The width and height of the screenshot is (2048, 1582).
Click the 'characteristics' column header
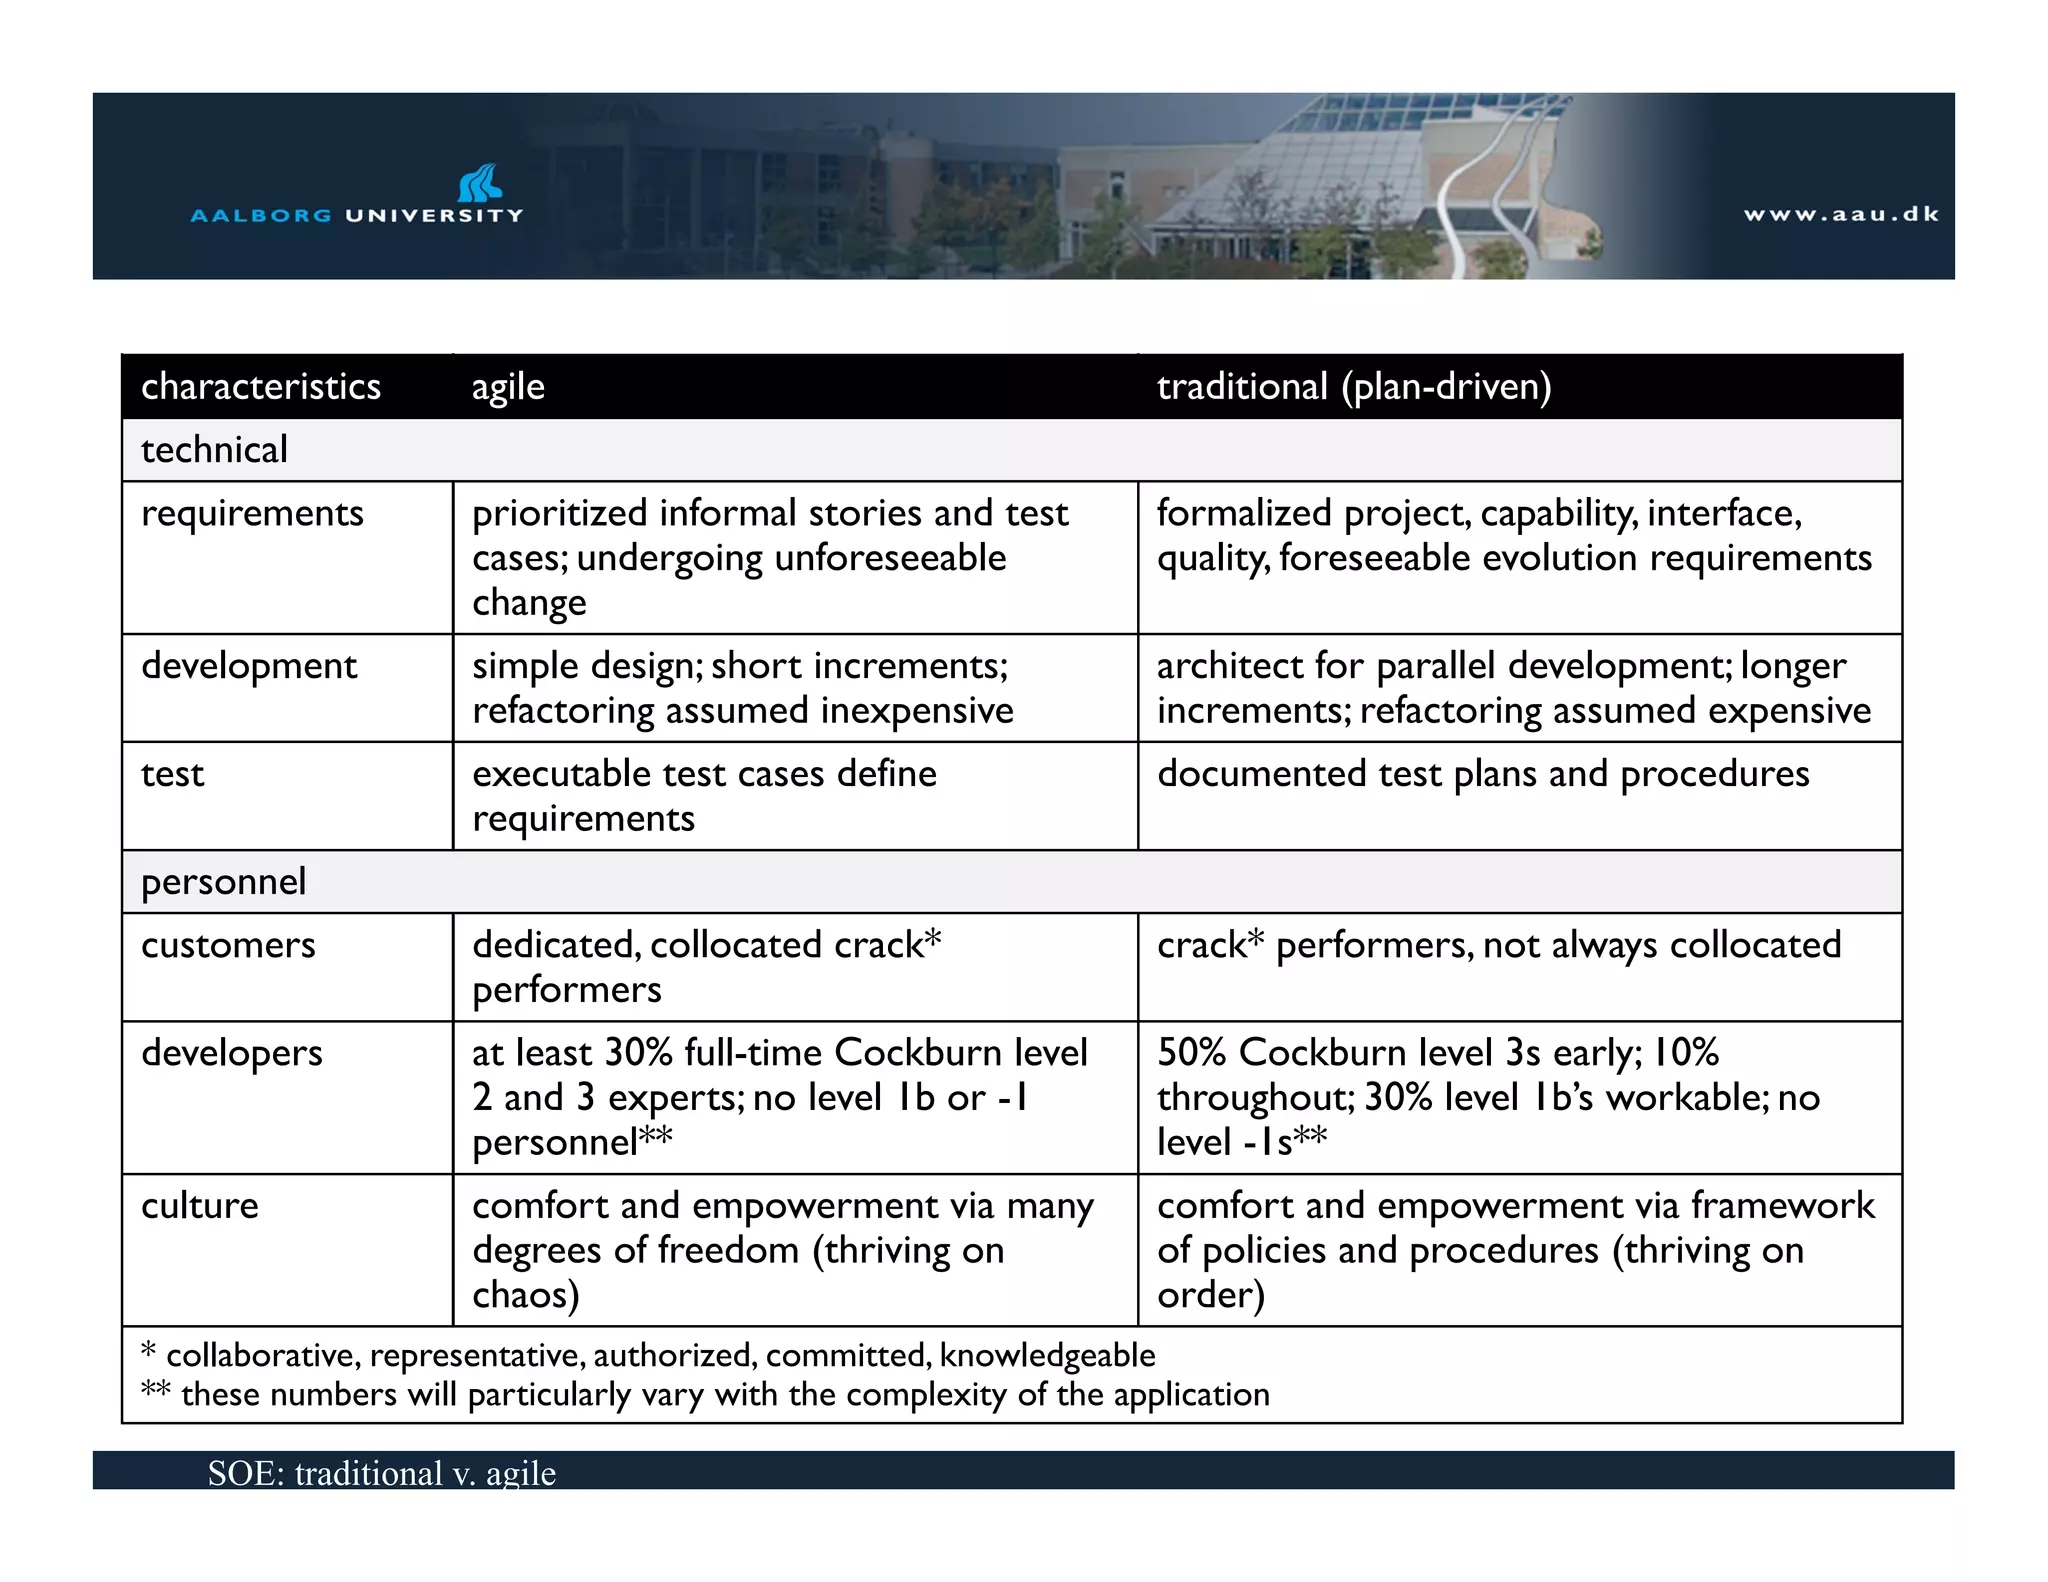(261, 387)
